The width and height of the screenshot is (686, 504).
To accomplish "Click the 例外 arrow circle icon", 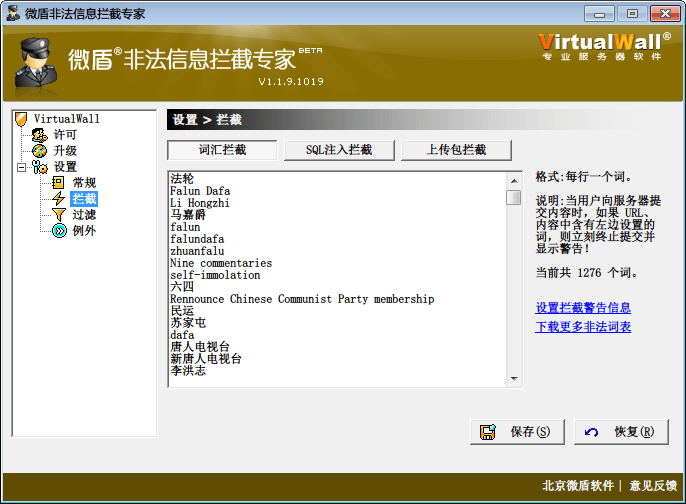I will [x=59, y=231].
